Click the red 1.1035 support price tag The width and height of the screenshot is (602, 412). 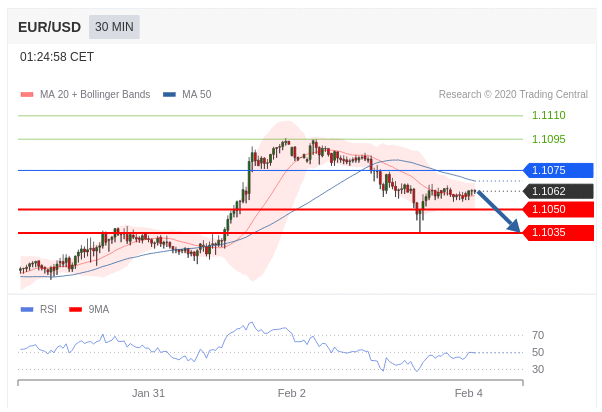click(558, 232)
